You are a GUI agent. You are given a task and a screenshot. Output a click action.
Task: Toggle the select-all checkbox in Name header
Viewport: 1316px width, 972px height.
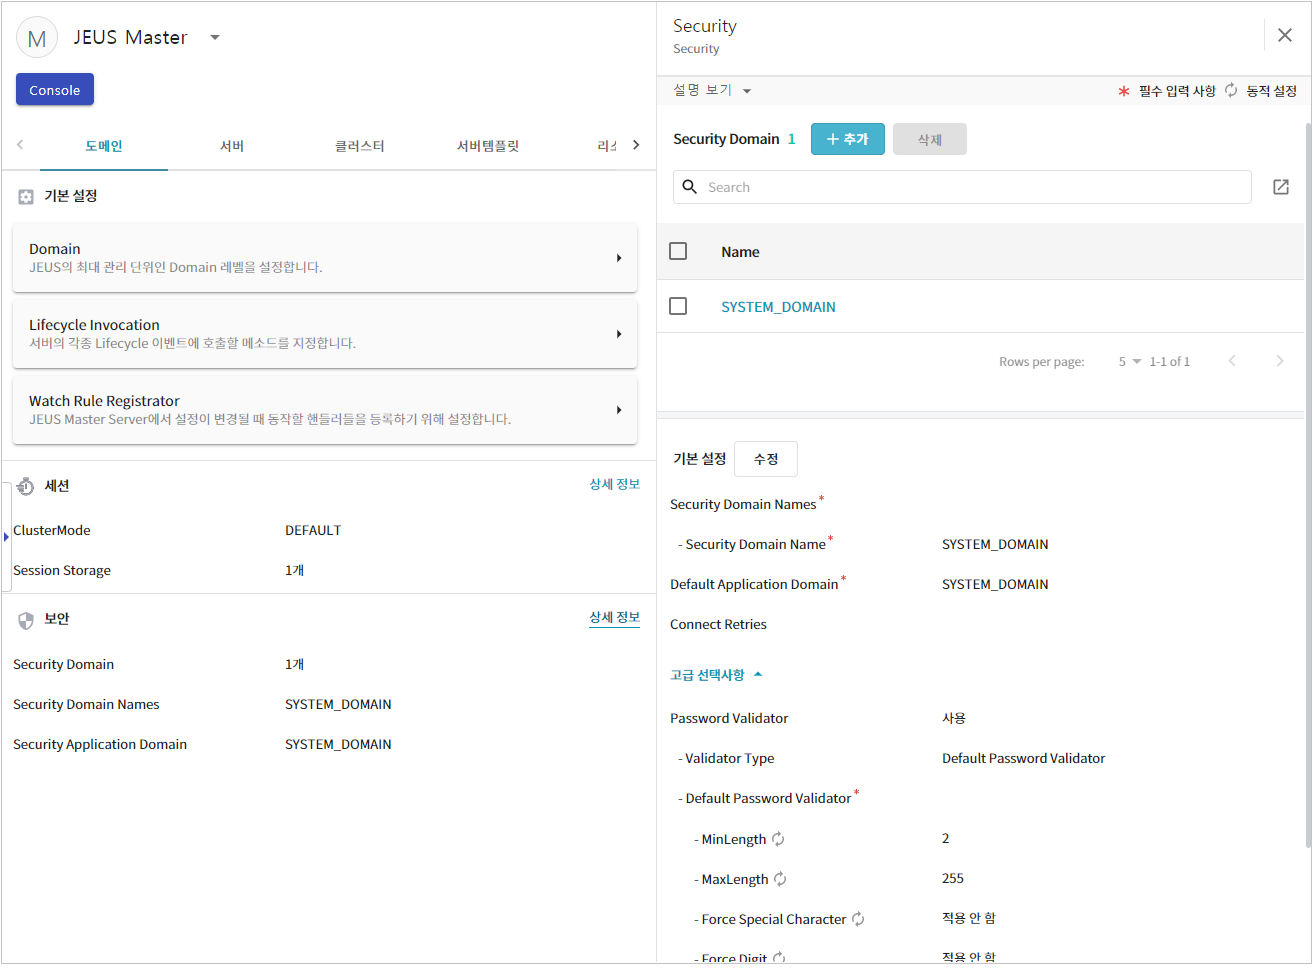pyautogui.click(x=678, y=251)
